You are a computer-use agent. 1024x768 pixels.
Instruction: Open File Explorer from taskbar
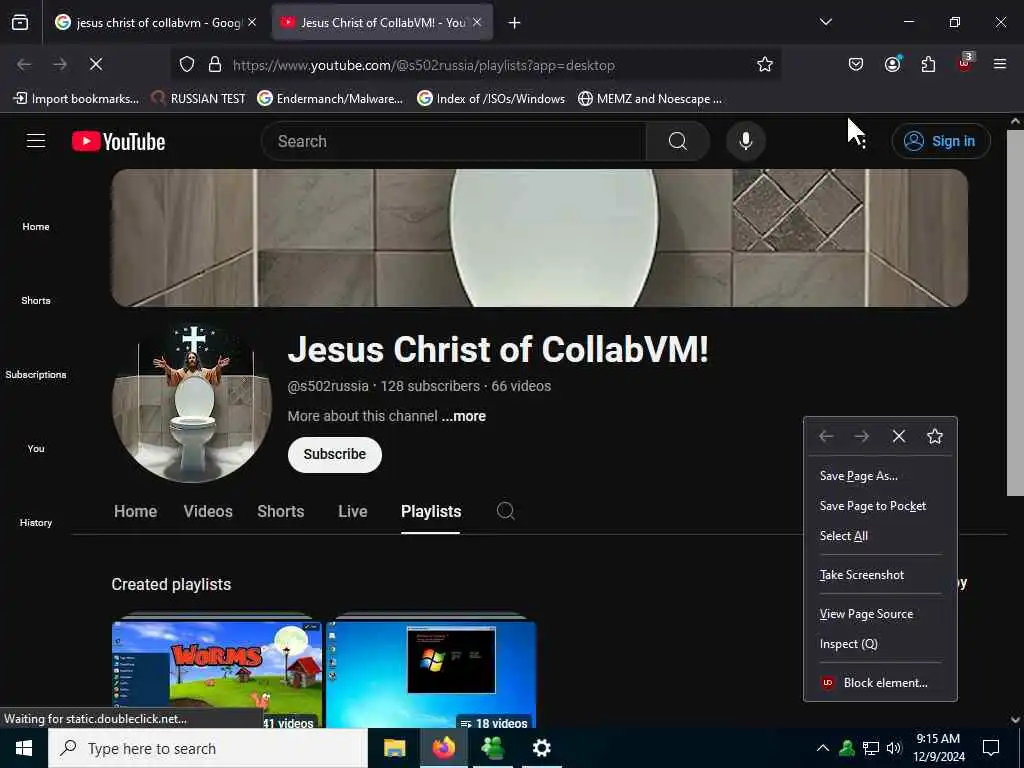[x=394, y=748]
